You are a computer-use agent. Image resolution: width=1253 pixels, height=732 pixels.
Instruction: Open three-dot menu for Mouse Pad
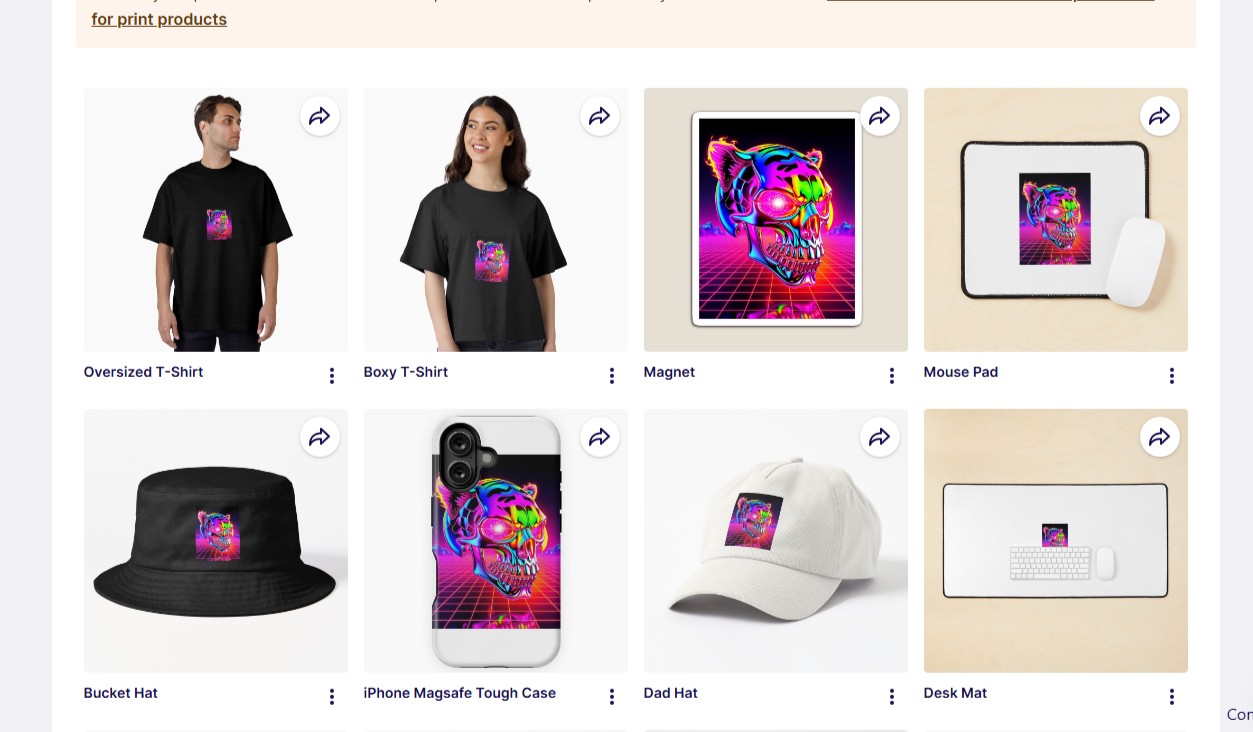point(1172,376)
